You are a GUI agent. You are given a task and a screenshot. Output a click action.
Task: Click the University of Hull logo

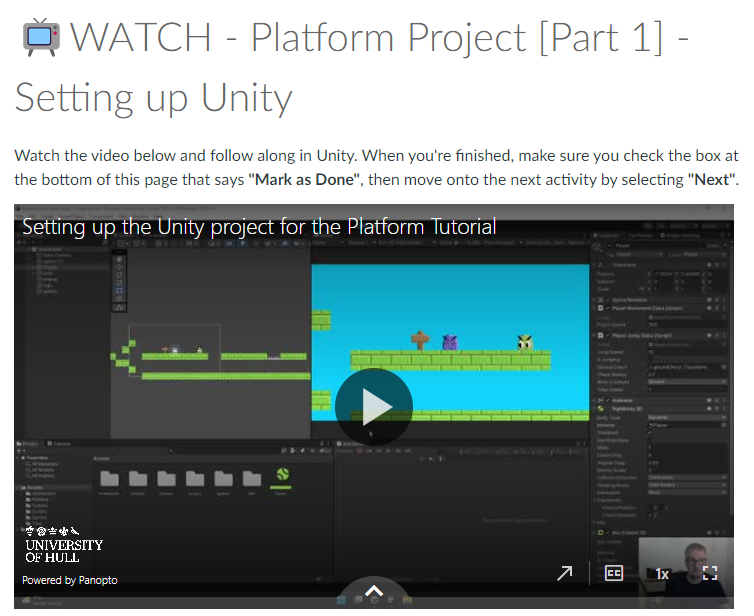click(x=64, y=544)
